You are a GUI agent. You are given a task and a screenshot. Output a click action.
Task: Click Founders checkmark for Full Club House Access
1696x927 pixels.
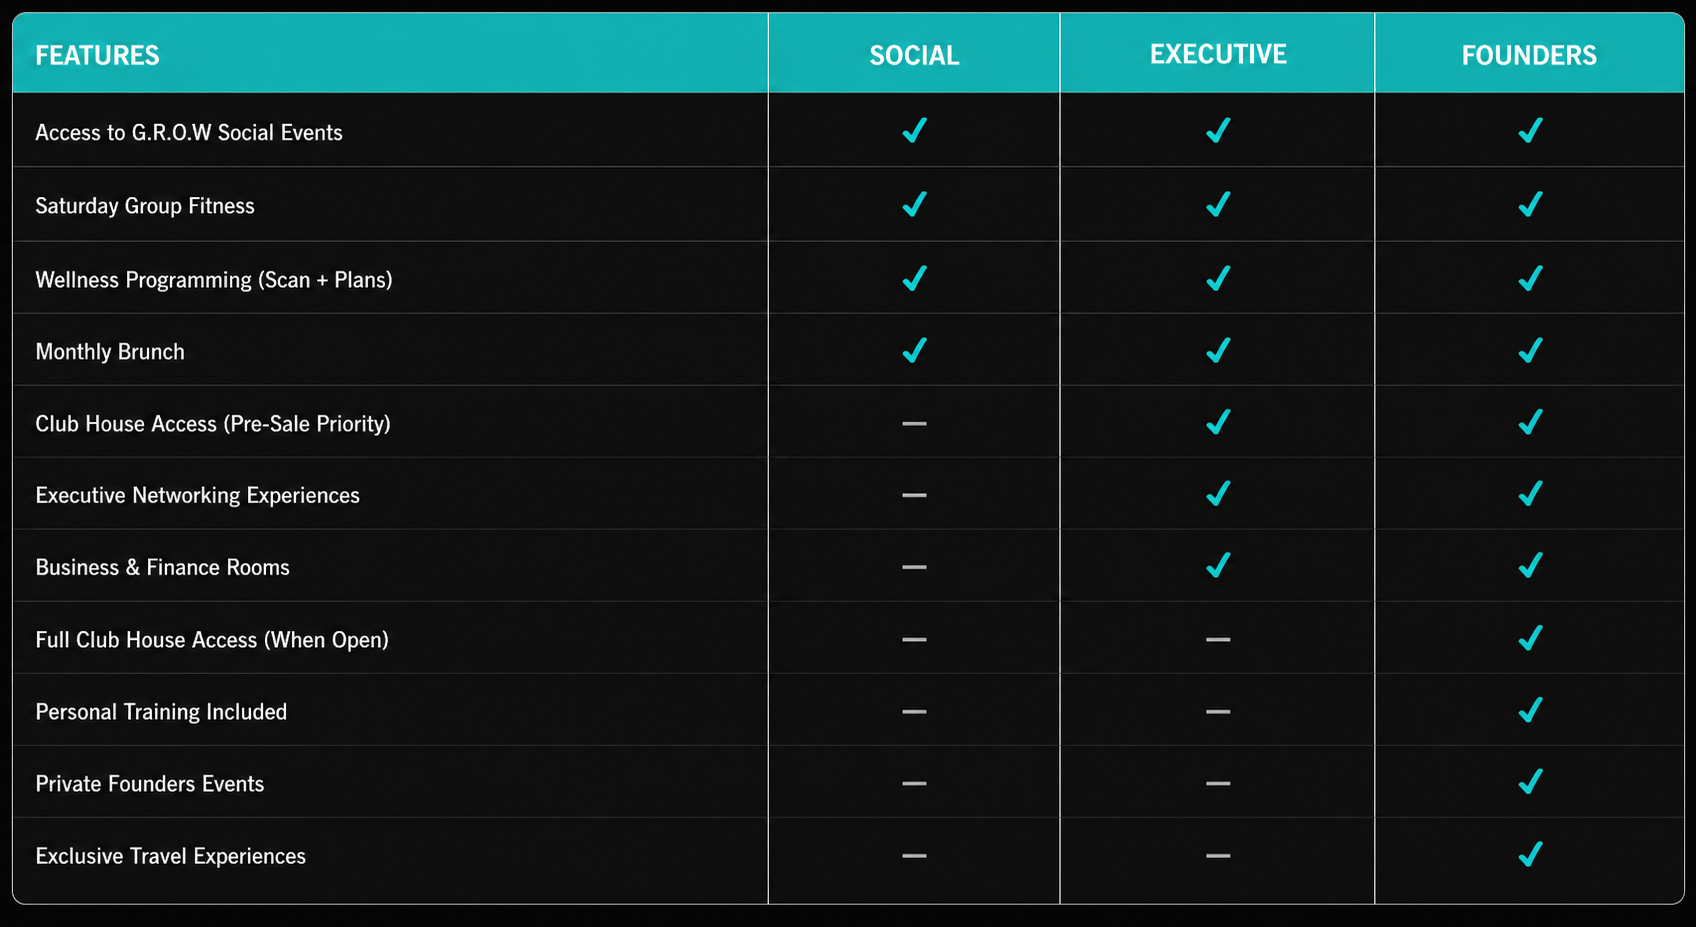[1530, 638]
